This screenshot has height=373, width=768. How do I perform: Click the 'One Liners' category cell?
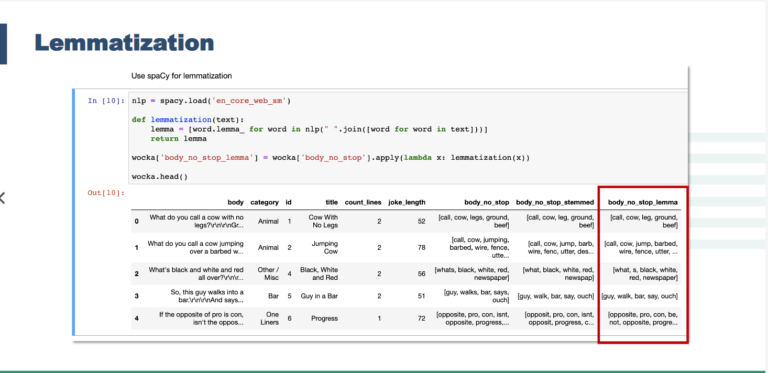pos(270,318)
